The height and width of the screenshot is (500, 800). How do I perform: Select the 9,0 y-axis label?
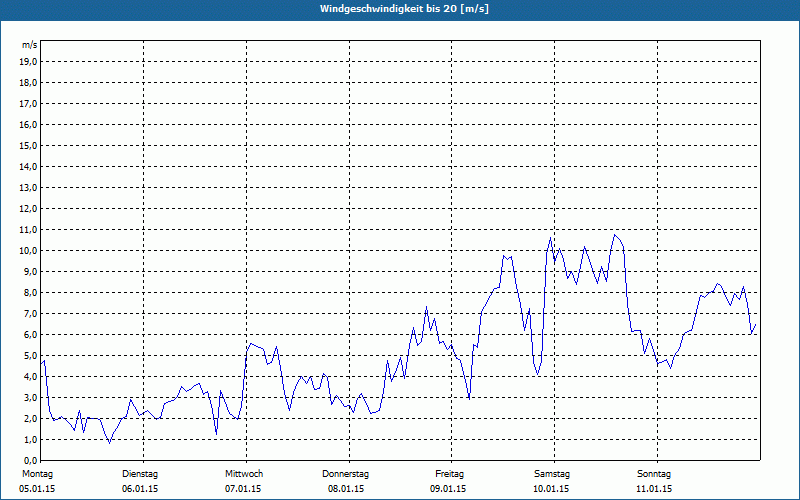coord(30,271)
